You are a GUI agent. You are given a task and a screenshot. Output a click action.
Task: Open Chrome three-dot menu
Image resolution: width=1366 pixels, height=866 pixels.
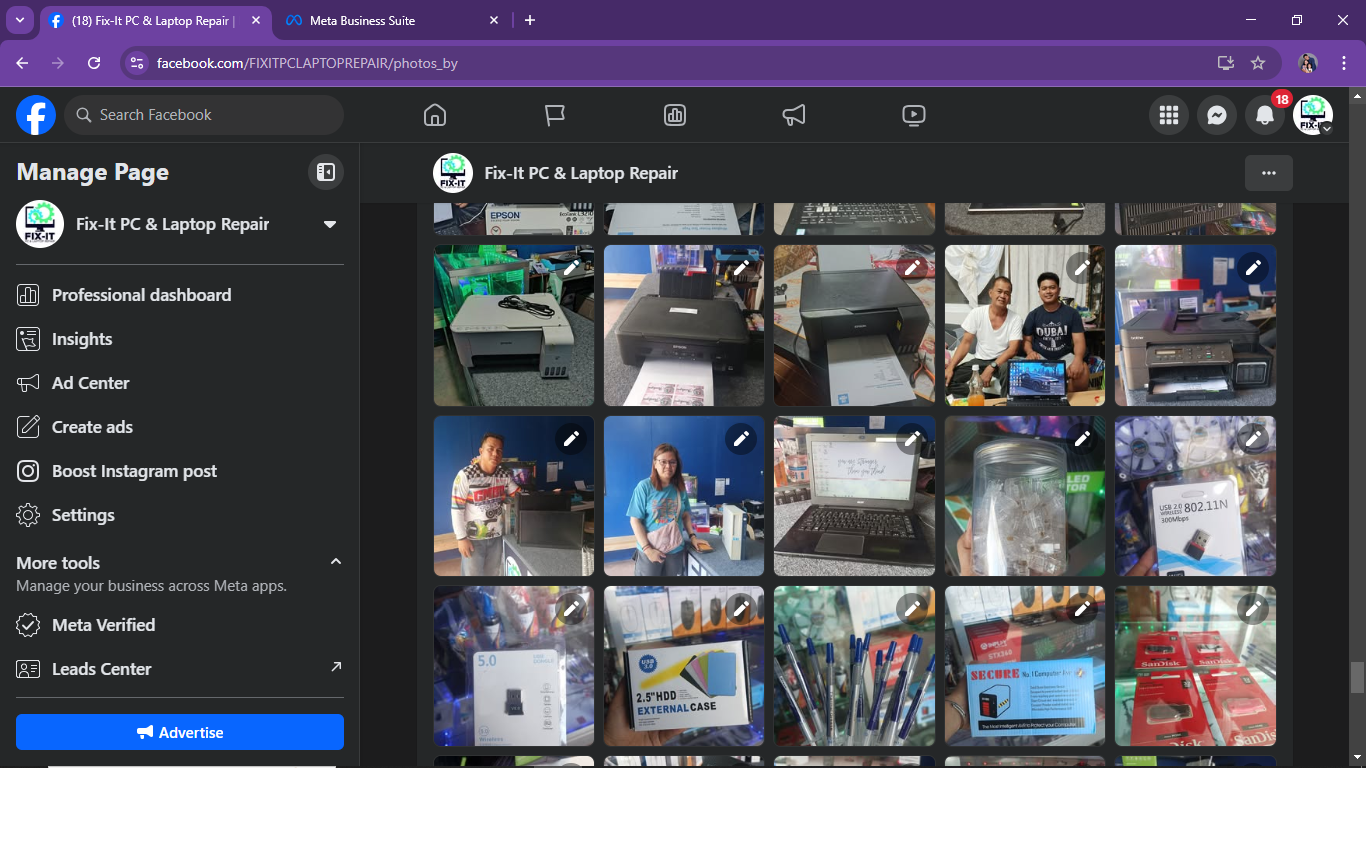(1344, 63)
